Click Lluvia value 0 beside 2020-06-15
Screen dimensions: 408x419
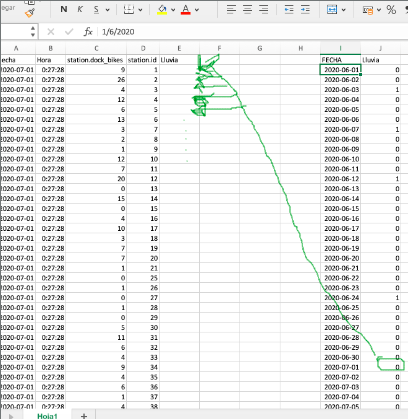tap(381, 209)
